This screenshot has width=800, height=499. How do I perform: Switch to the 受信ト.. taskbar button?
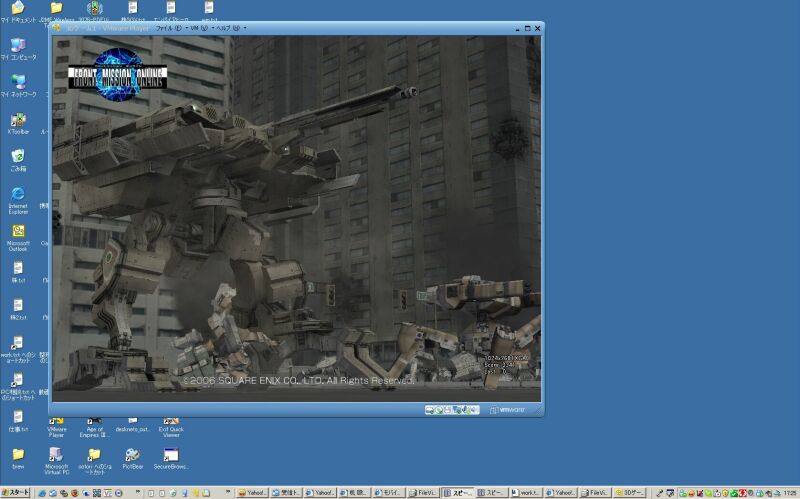pyautogui.click(x=285, y=493)
